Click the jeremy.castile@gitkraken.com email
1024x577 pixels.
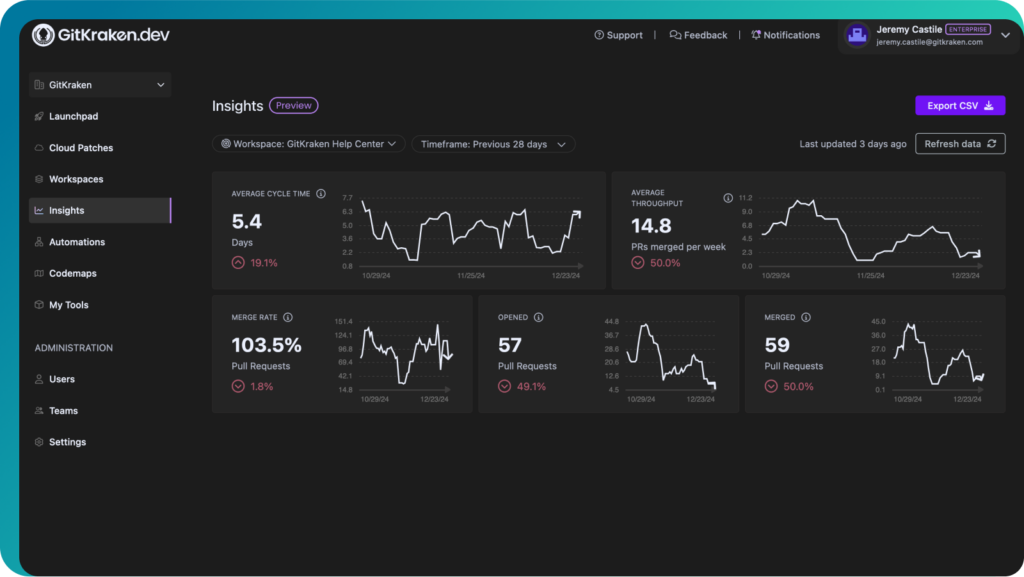tap(929, 42)
